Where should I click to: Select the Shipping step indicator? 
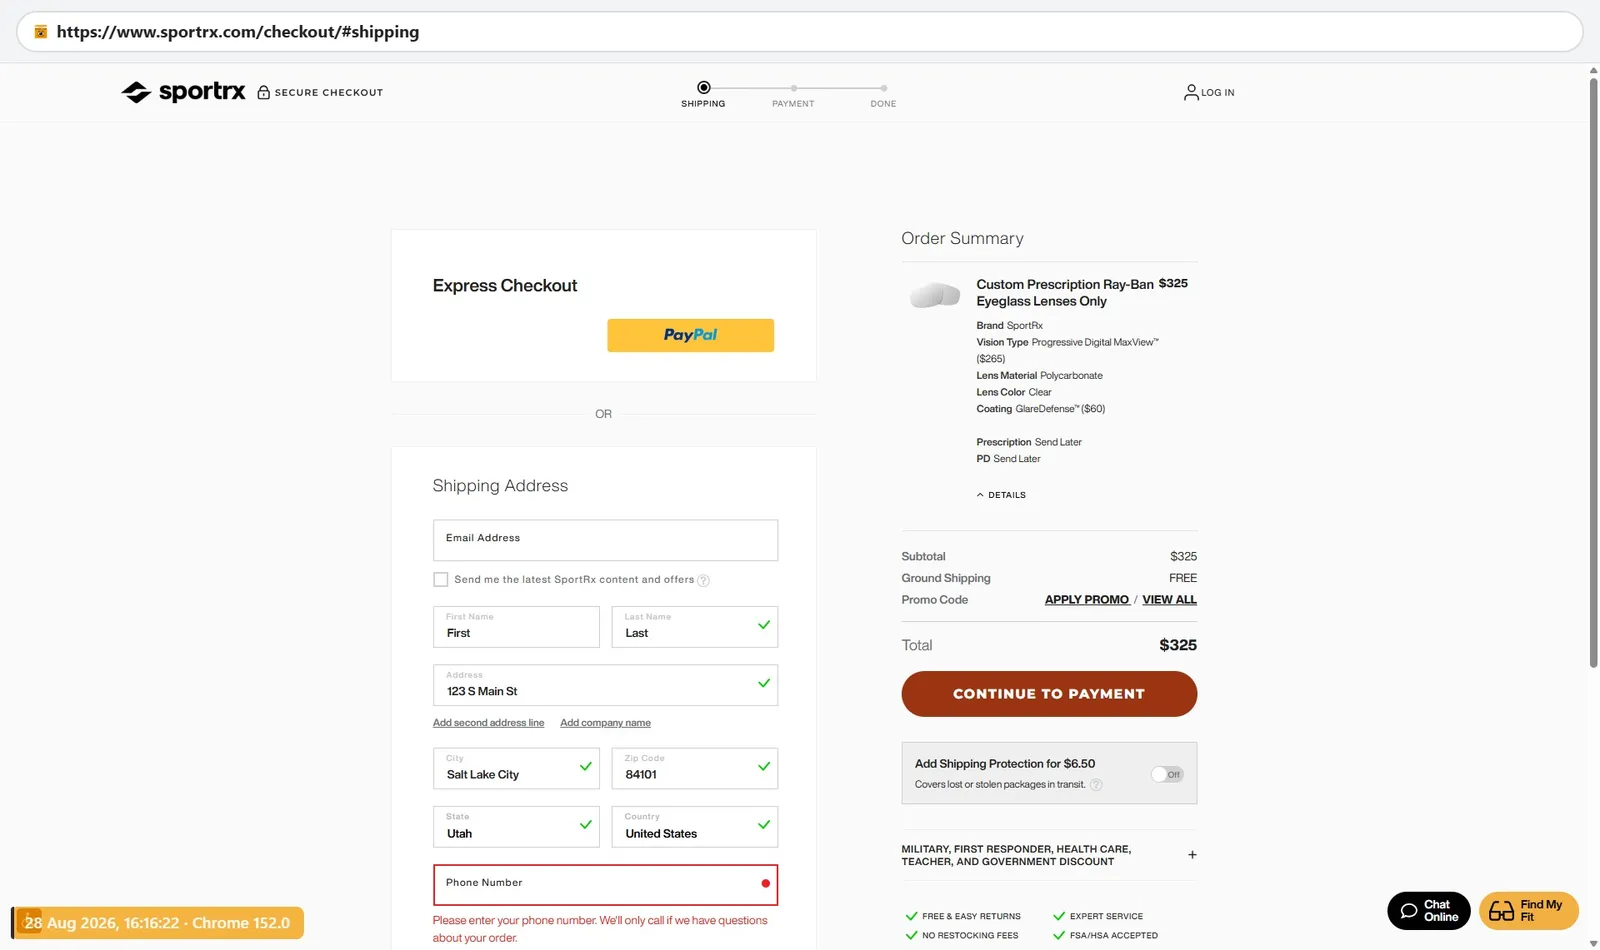click(704, 94)
